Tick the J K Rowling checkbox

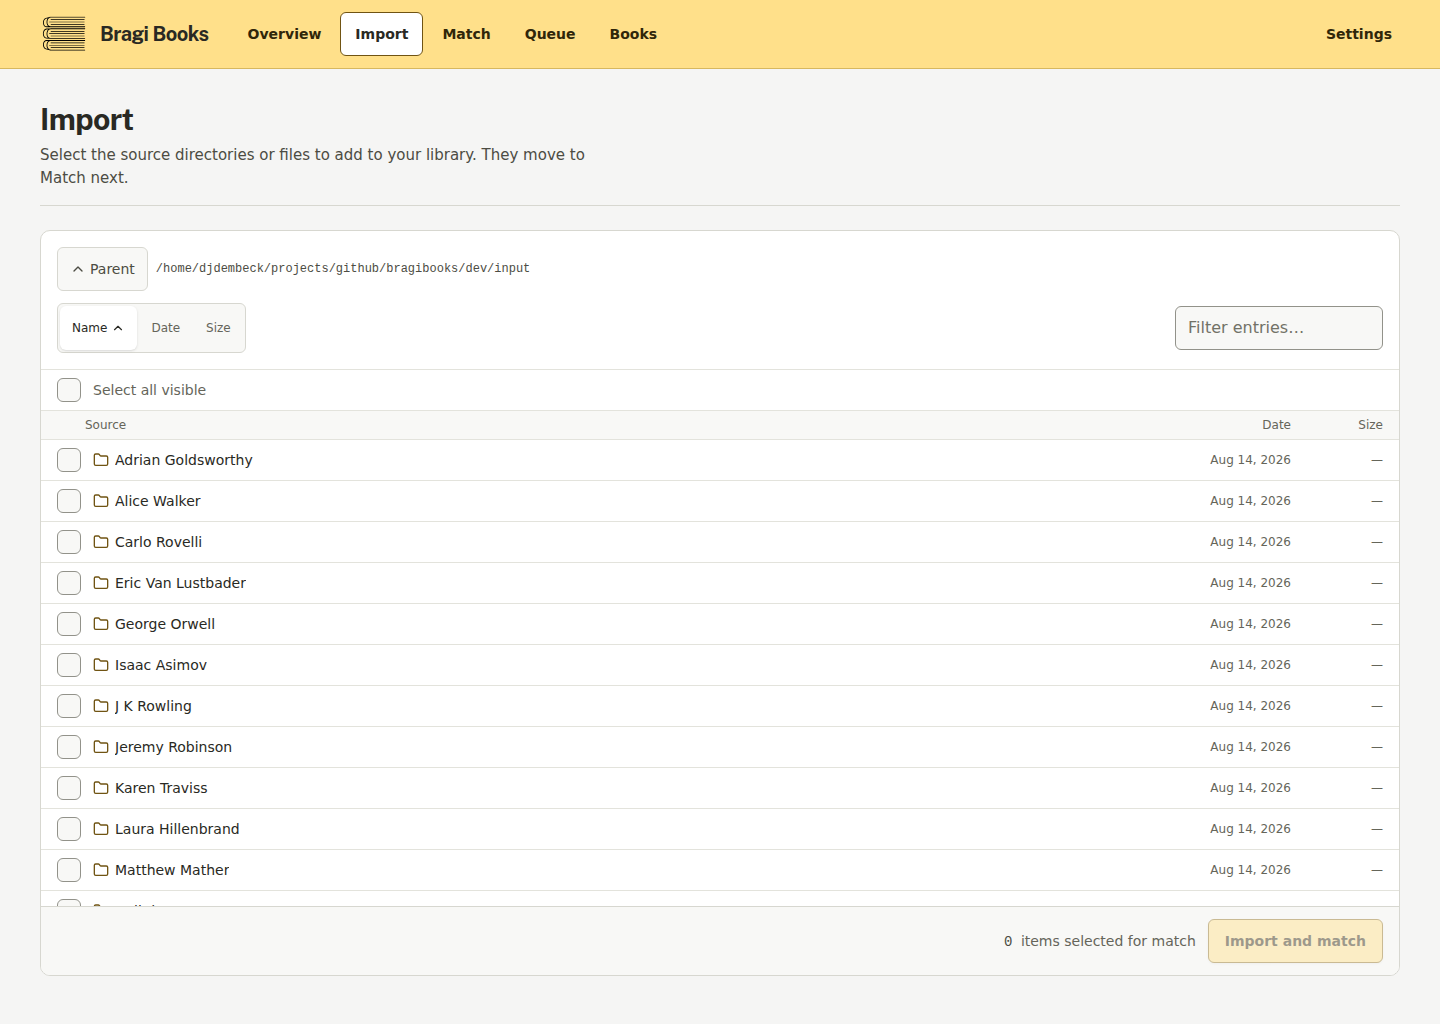[69, 706]
